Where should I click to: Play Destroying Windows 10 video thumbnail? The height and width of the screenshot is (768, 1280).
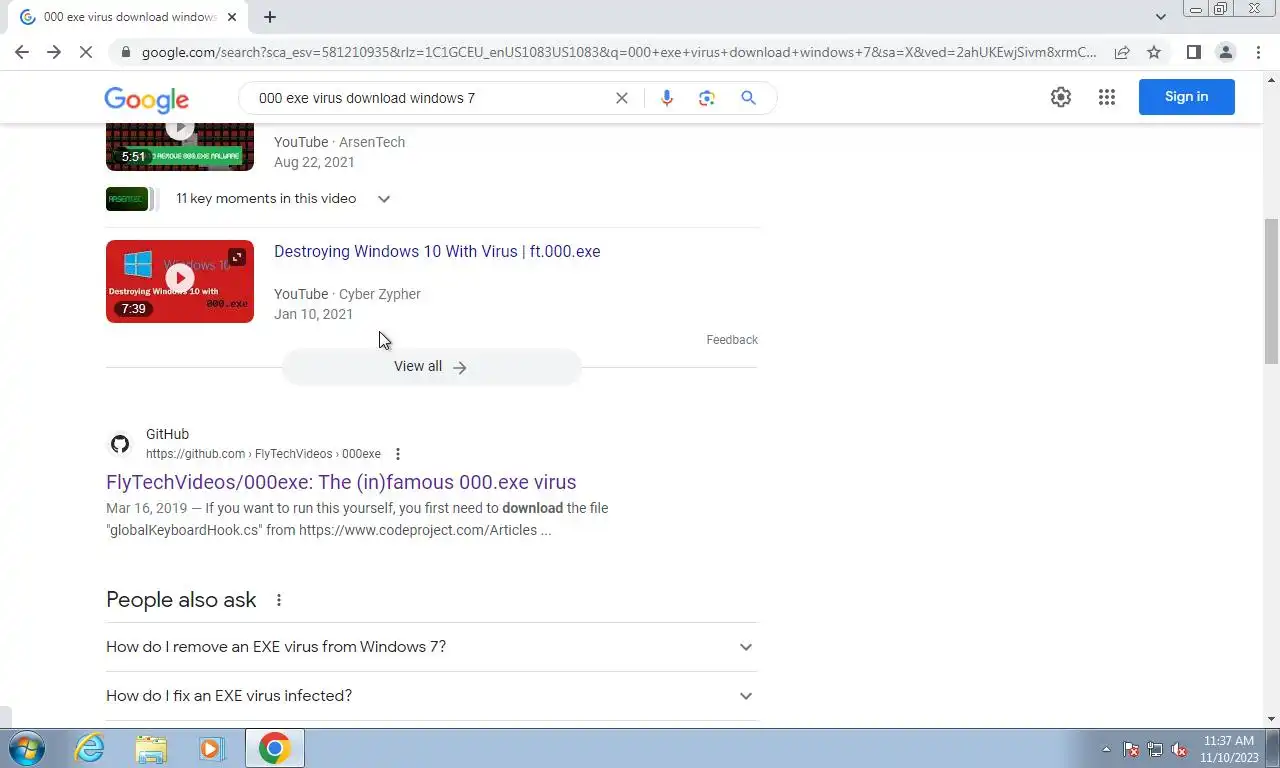tap(180, 281)
